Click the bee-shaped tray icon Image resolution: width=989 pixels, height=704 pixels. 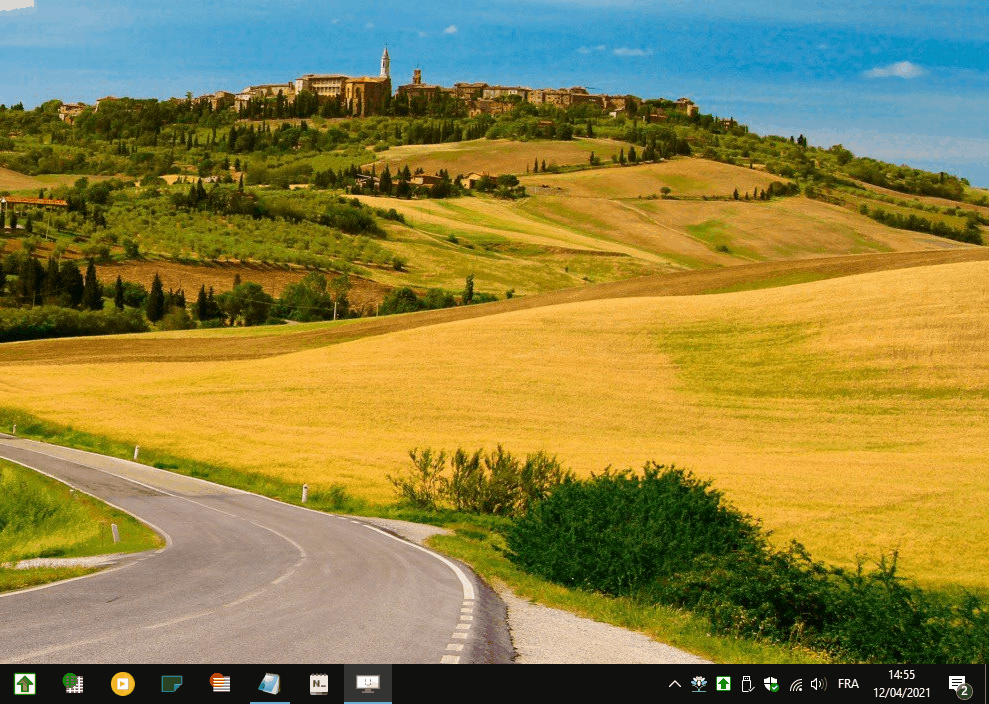[x=699, y=684]
